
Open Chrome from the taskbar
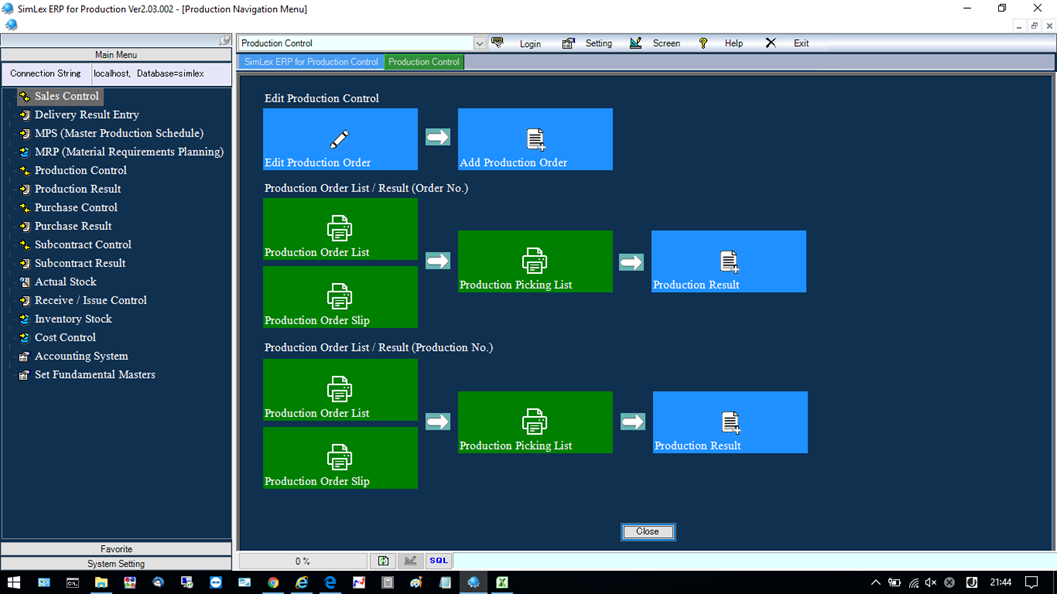pos(273,583)
